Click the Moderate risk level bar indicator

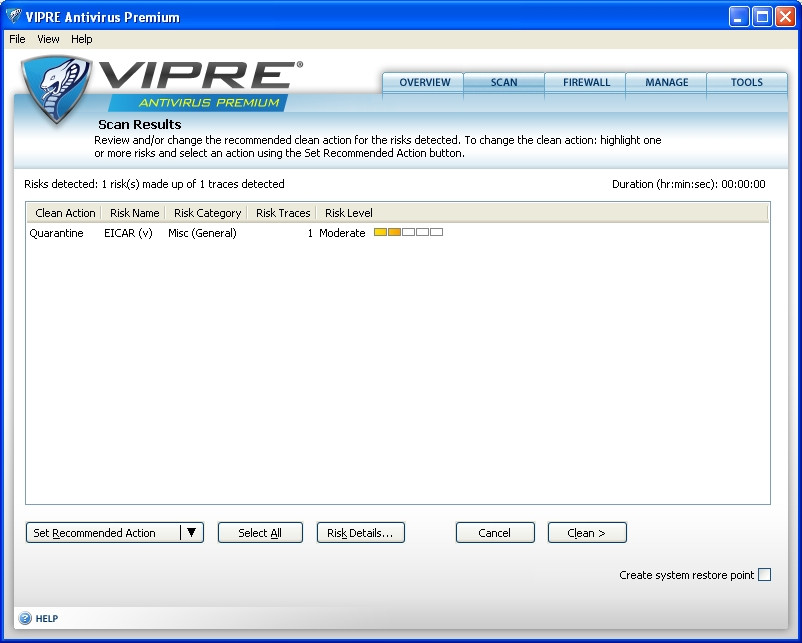[408, 232]
